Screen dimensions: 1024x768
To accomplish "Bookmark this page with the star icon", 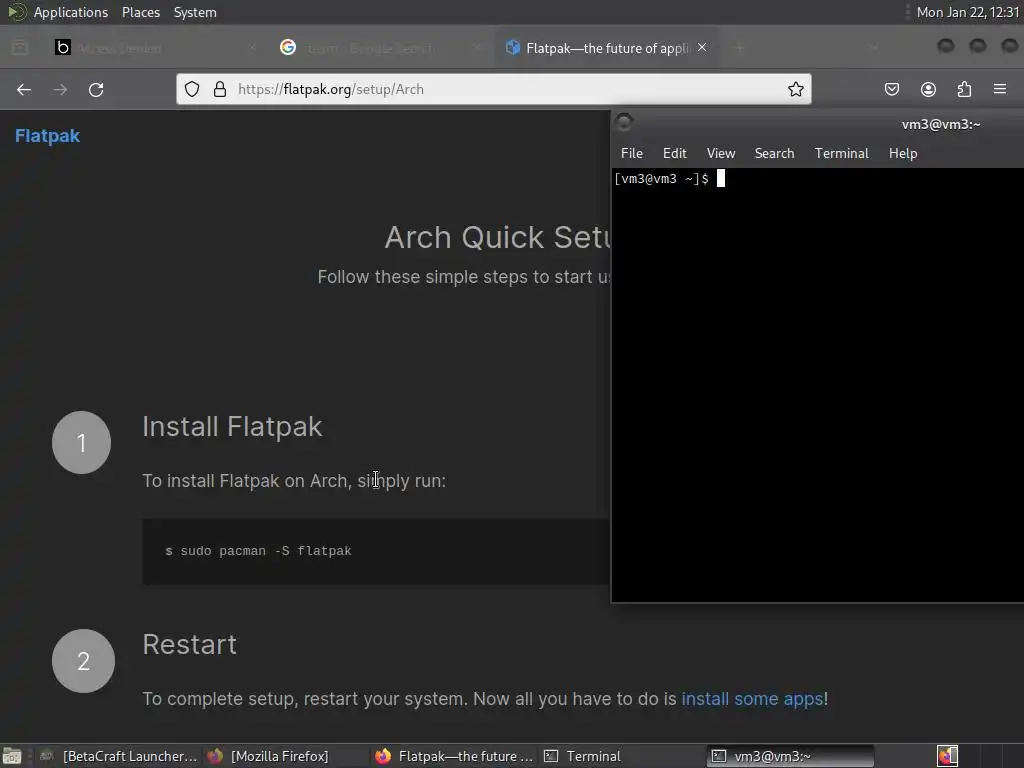I will (795, 89).
